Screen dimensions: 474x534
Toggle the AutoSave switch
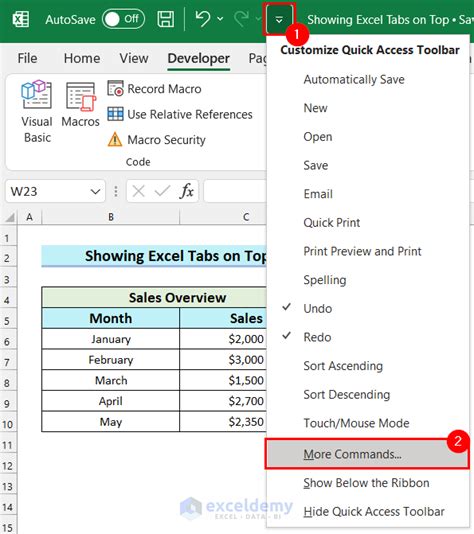(123, 19)
